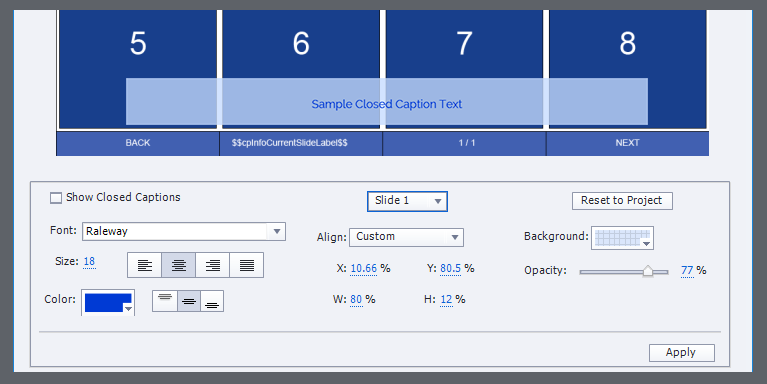Viewport: 767px width, 384px height.
Task: Edit the font Size value 18
Action: coord(89,262)
